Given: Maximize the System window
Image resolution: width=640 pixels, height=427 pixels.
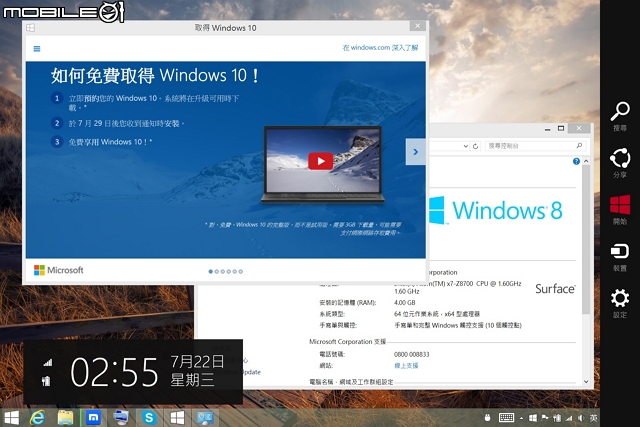Looking at the screenshot, I should click(x=561, y=129).
